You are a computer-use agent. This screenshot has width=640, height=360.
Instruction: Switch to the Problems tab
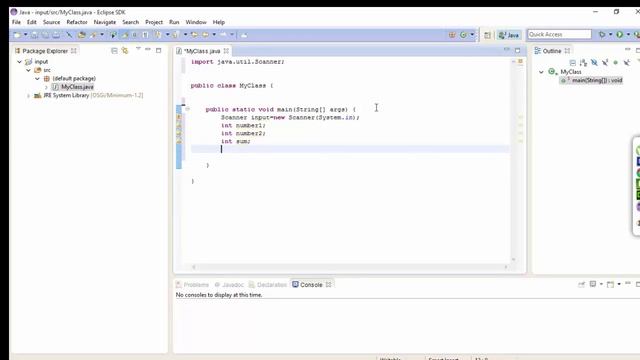[x=192, y=285]
